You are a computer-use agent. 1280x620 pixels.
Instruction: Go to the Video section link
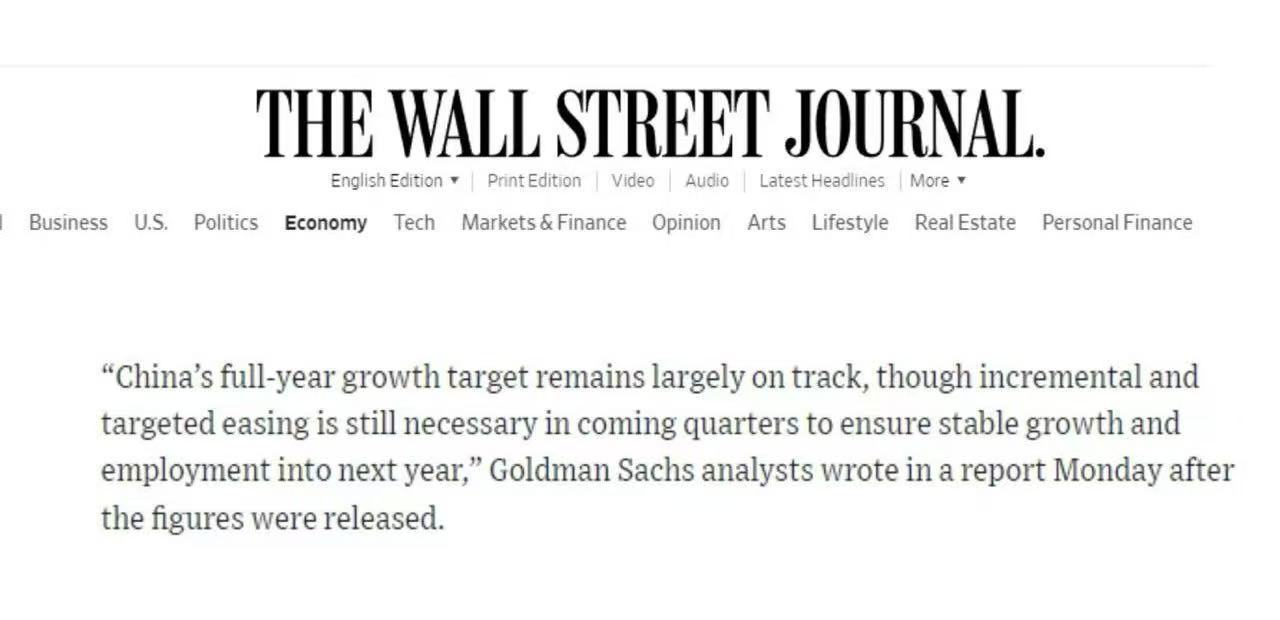632,181
